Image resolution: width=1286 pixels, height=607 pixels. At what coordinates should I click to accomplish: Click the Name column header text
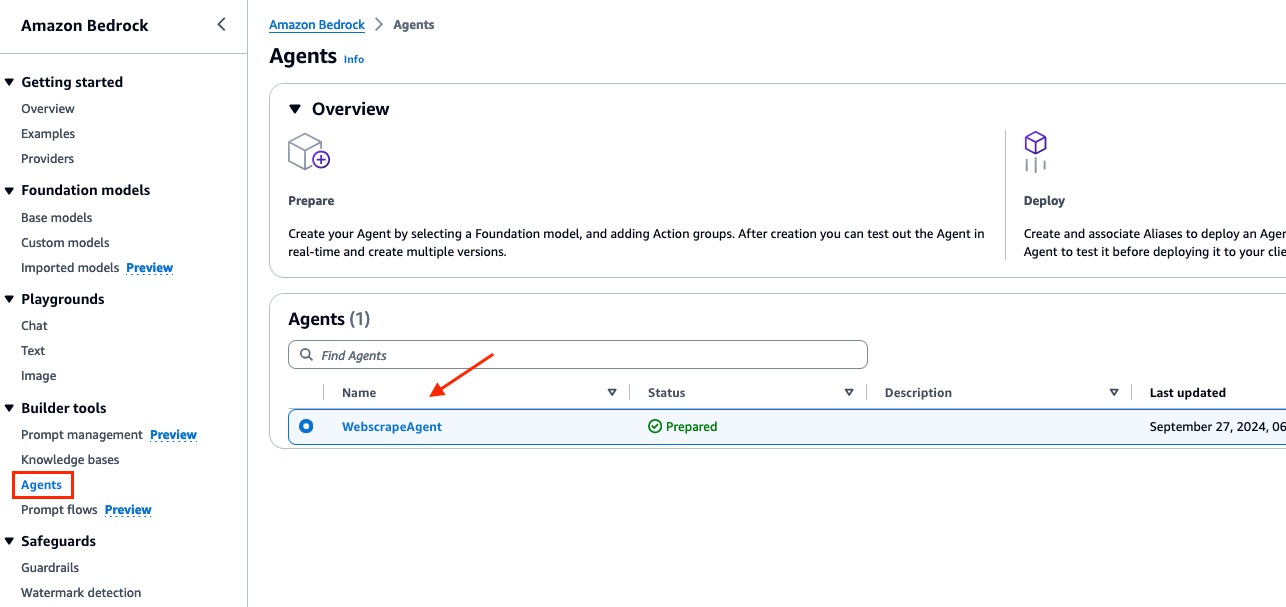(359, 393)
